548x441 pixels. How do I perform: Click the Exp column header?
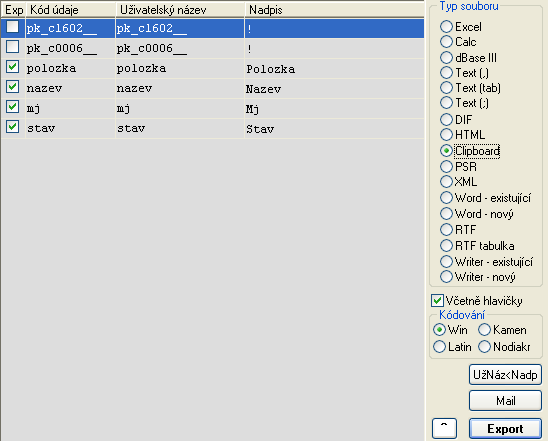(14, 10)
